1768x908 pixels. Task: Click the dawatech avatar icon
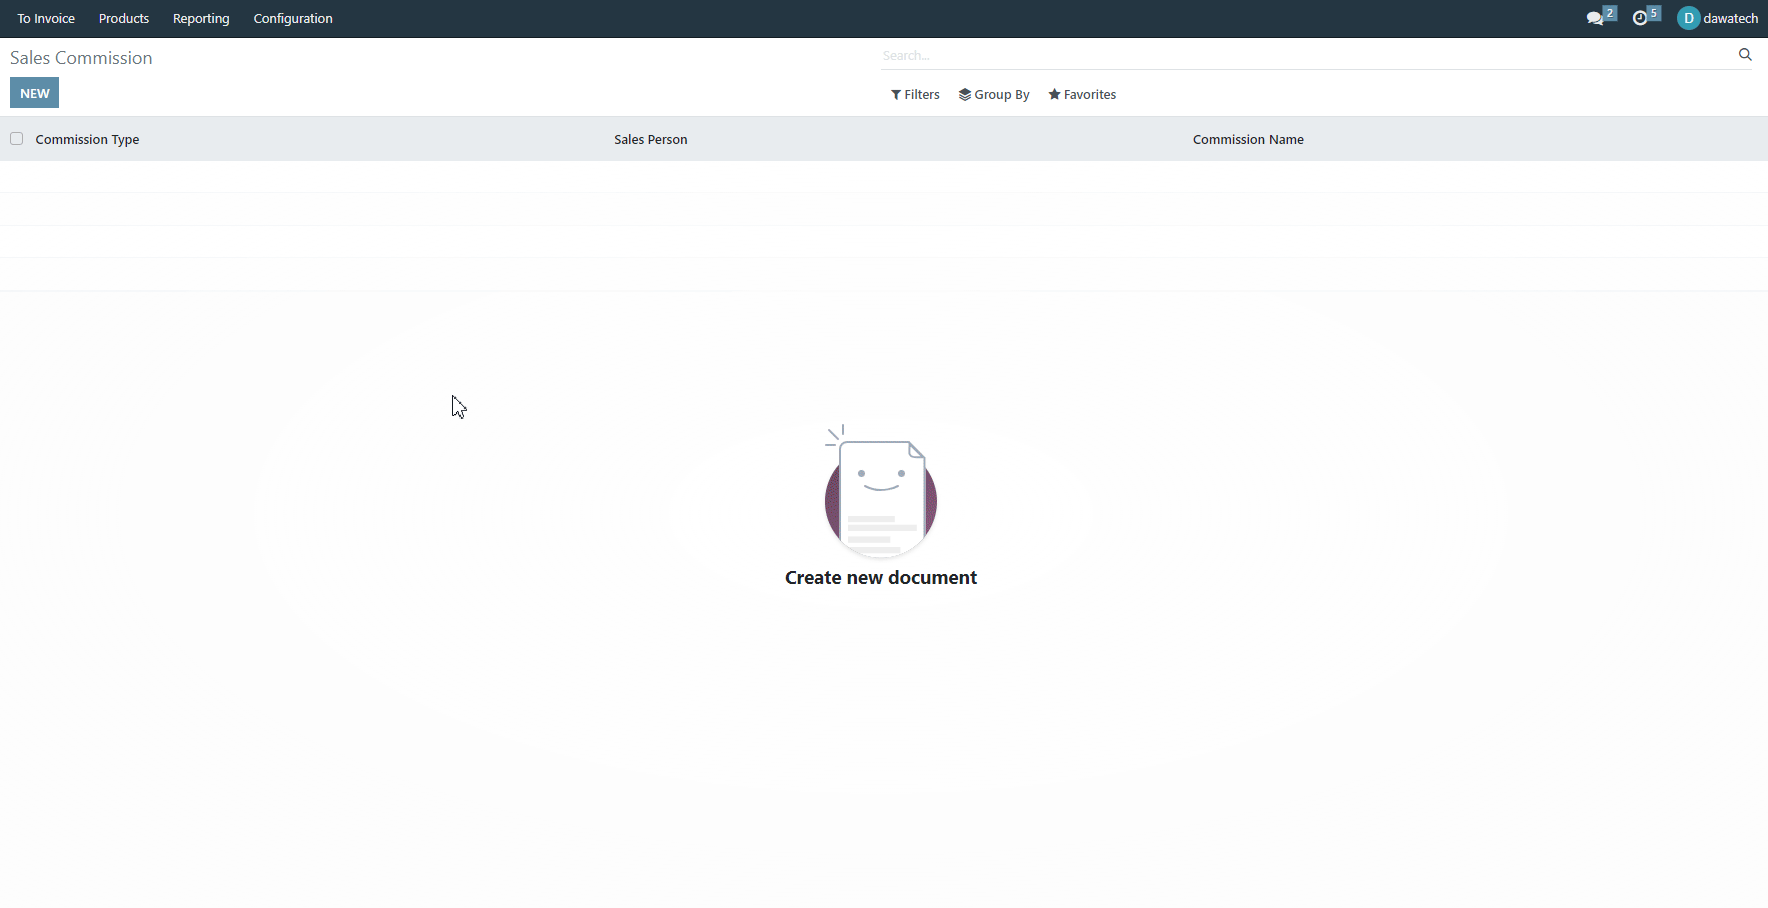point(1688,18)
